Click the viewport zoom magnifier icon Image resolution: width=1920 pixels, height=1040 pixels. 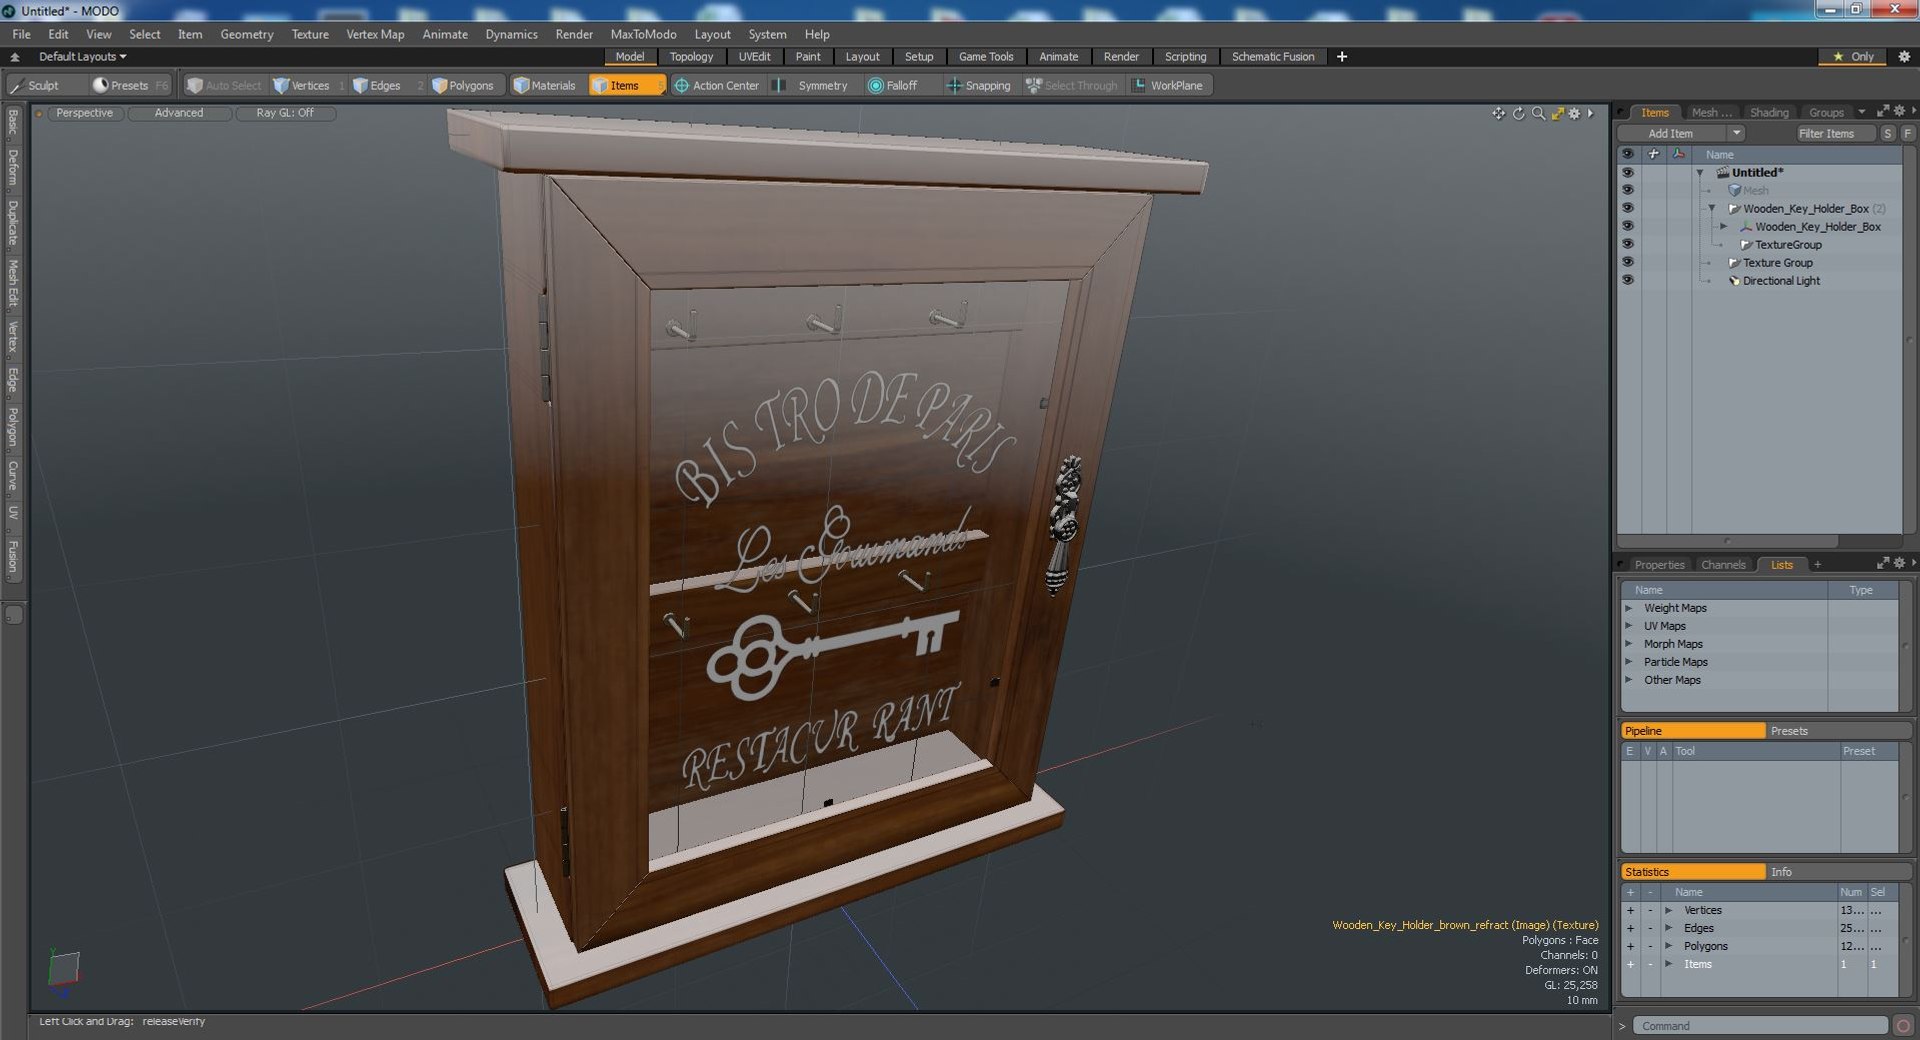[x=1538, y=114]
